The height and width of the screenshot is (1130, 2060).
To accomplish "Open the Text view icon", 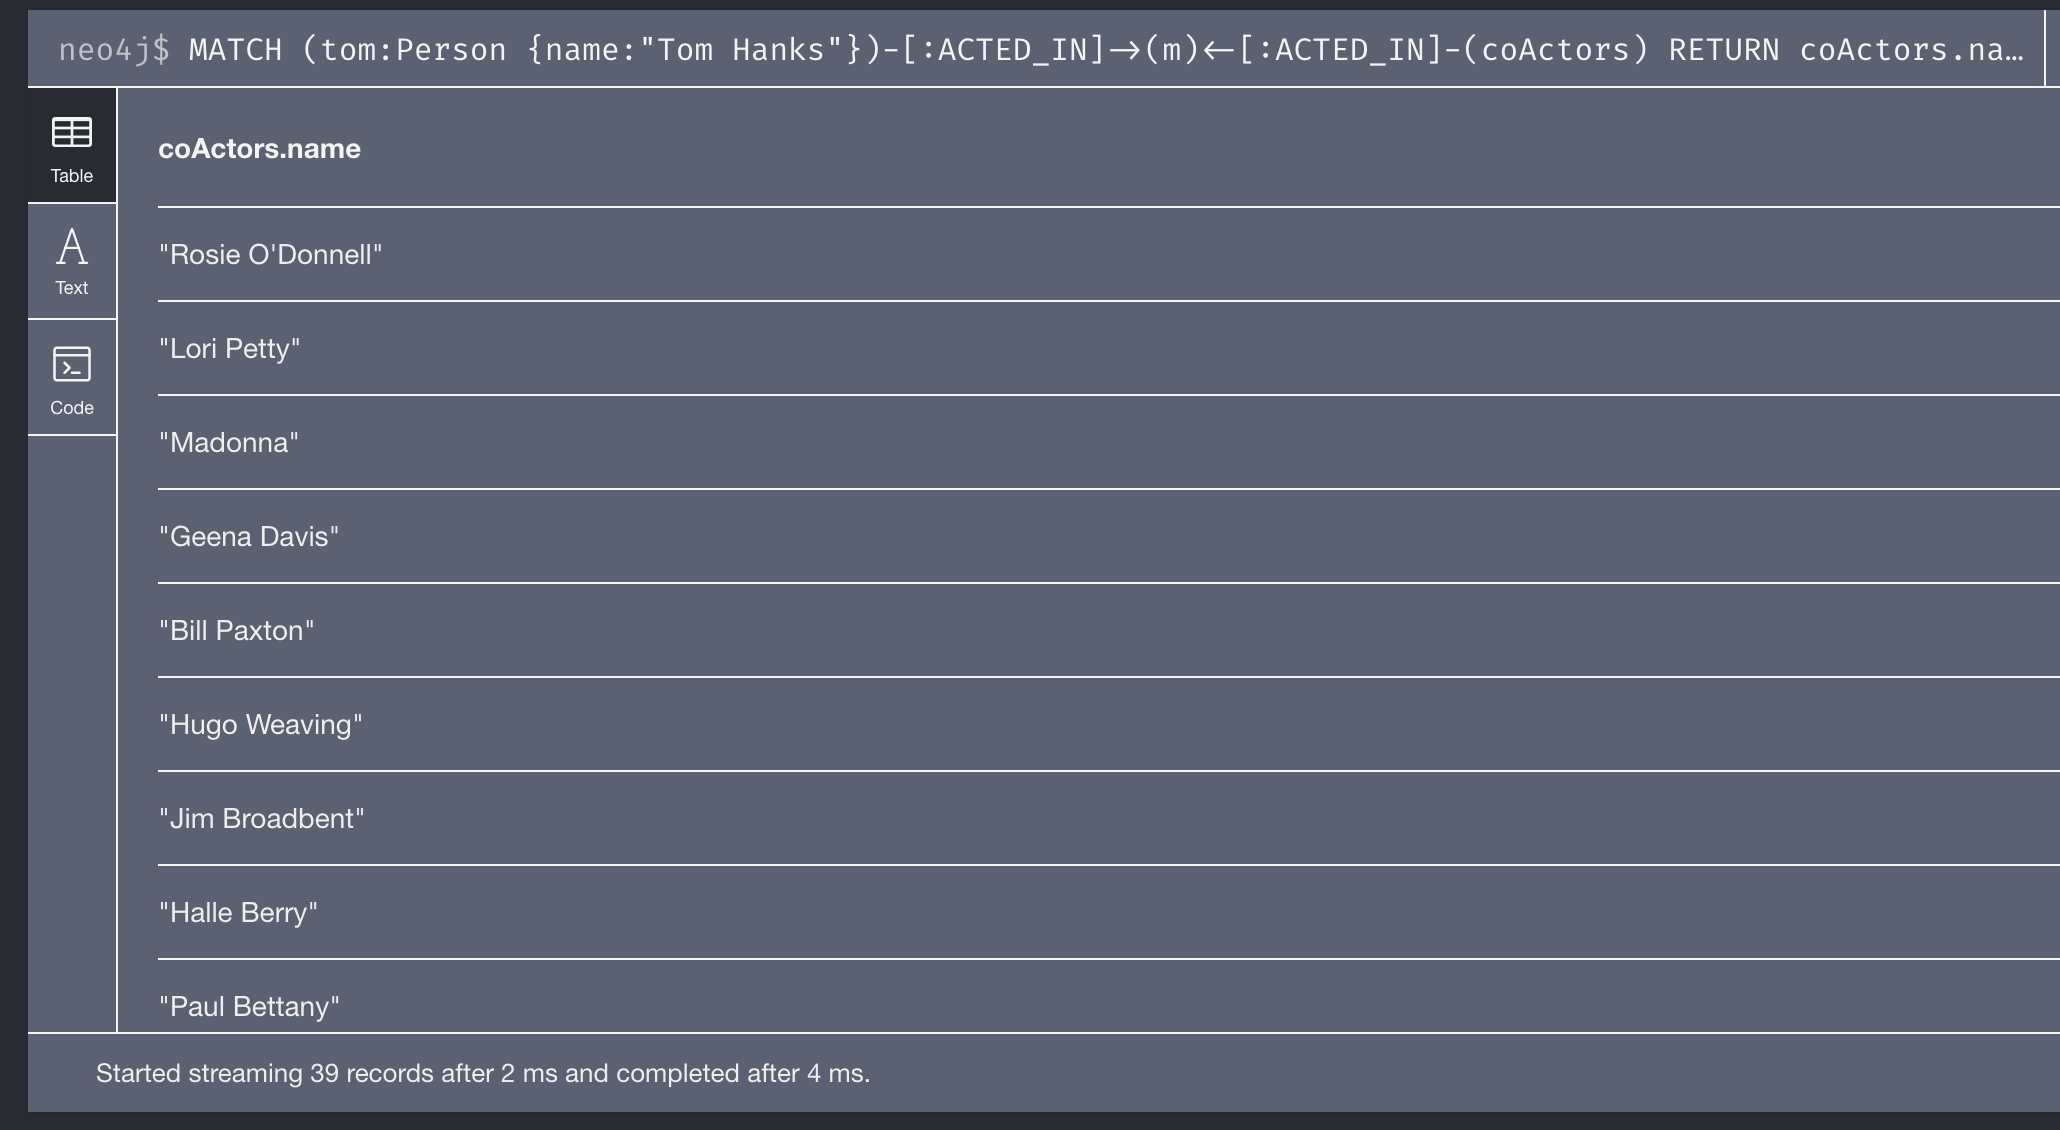I will coord(72,246).
